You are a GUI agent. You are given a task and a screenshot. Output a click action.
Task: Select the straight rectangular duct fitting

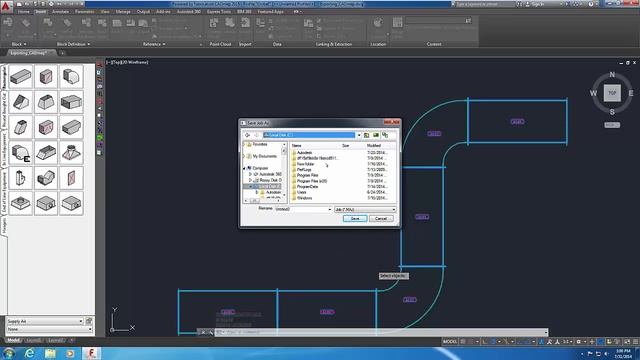coord(20,76)
